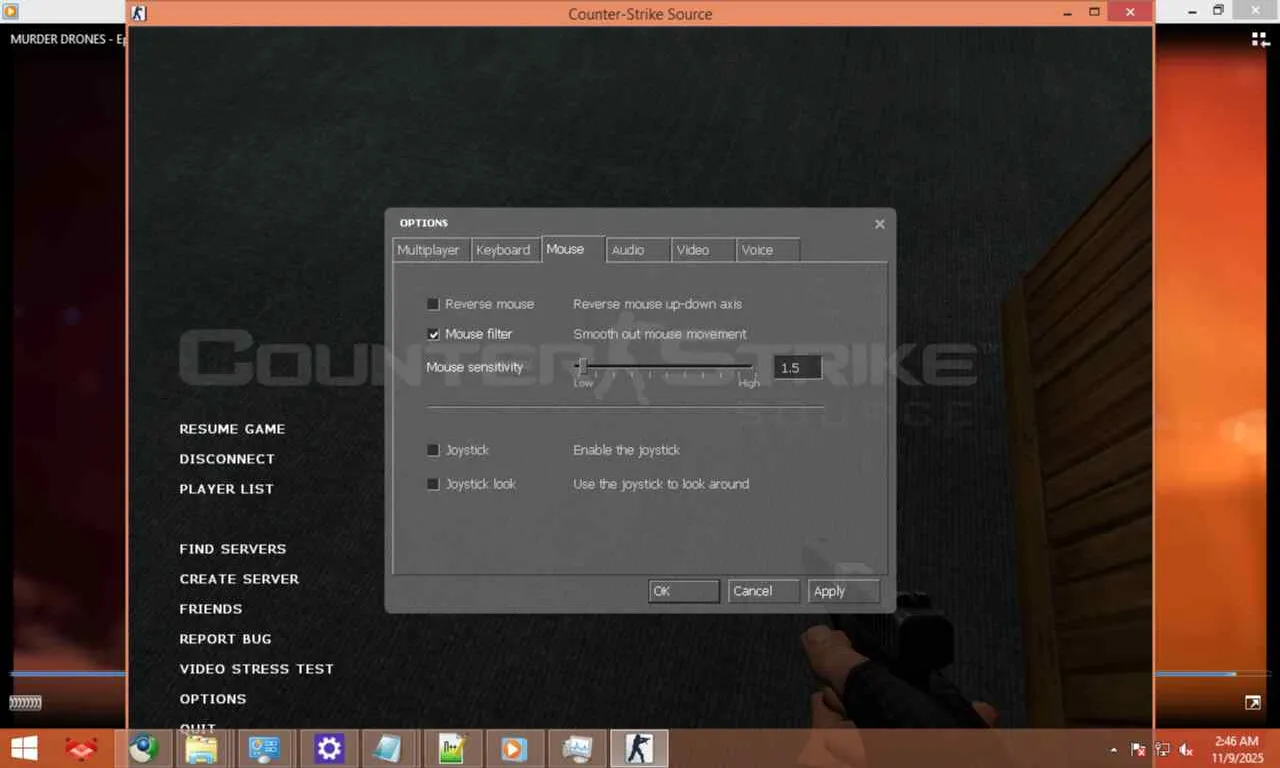Show hidden system tray icons

(x=1114, y=749)
